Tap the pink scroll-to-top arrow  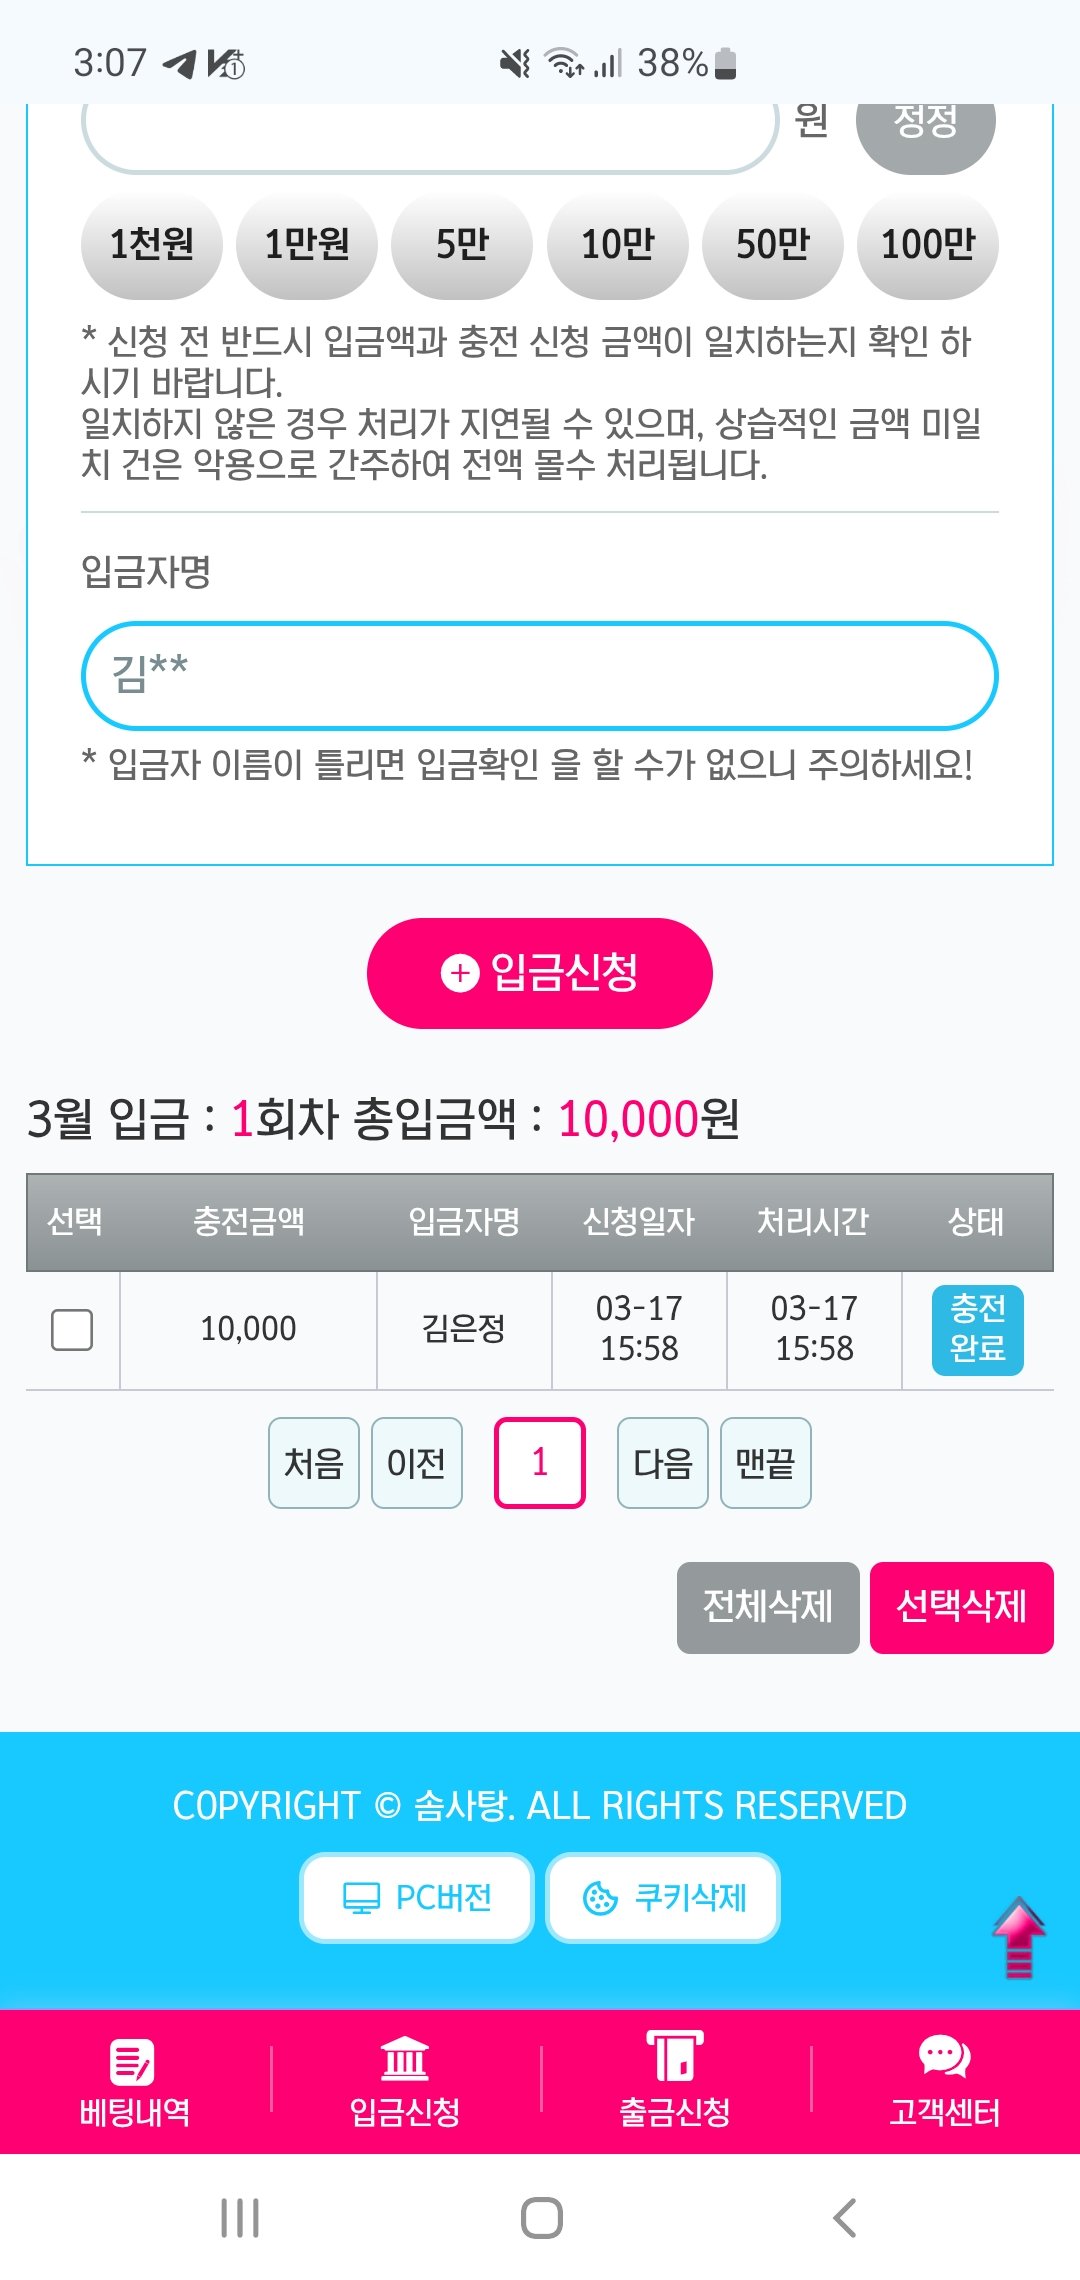tap(1018, 1938)
